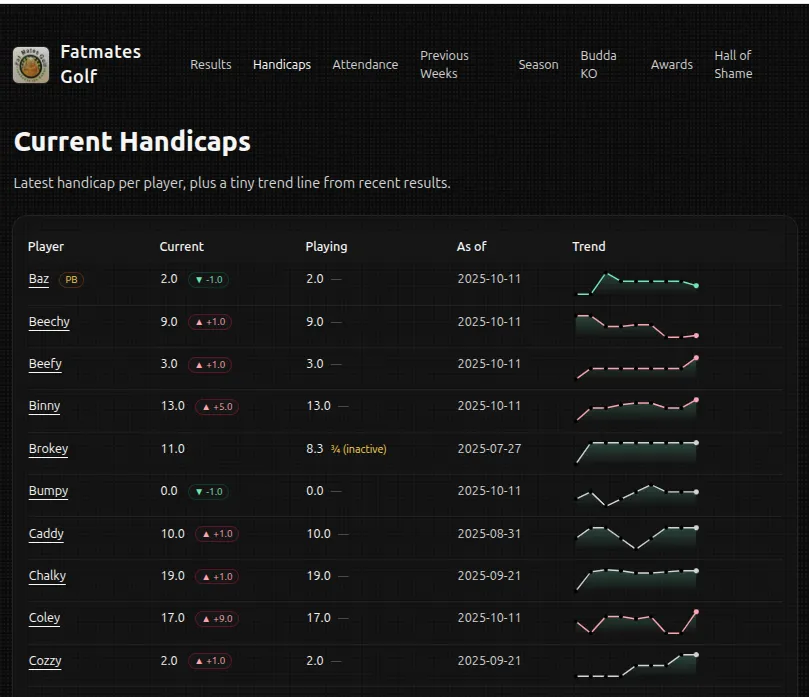Viewport: 809px width, 697px height.
Task: Click Binny's +5.0 handicap change badge
Action: coord(218,407)
